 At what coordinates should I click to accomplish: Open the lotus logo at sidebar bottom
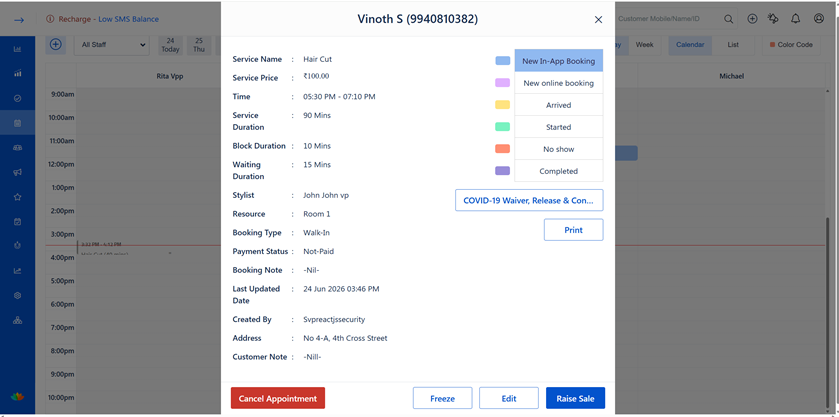pyautogui.click(x=18, y=397)
